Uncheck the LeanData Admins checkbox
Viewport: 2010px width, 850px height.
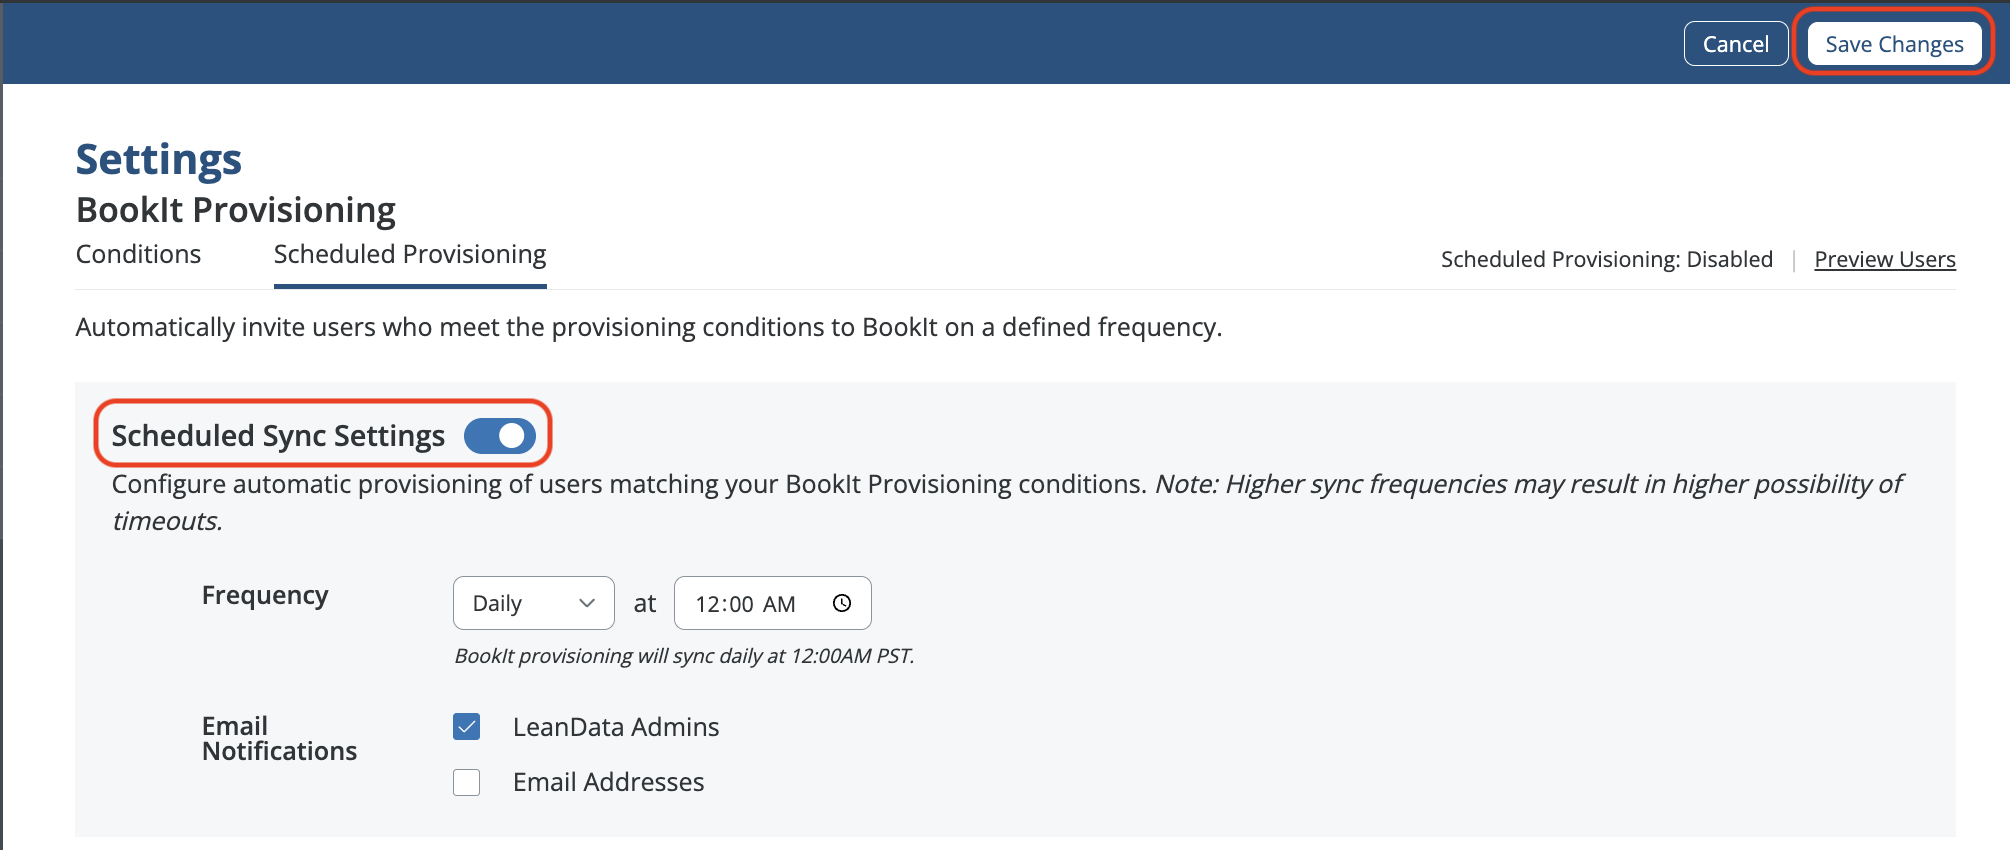(467, 727)
